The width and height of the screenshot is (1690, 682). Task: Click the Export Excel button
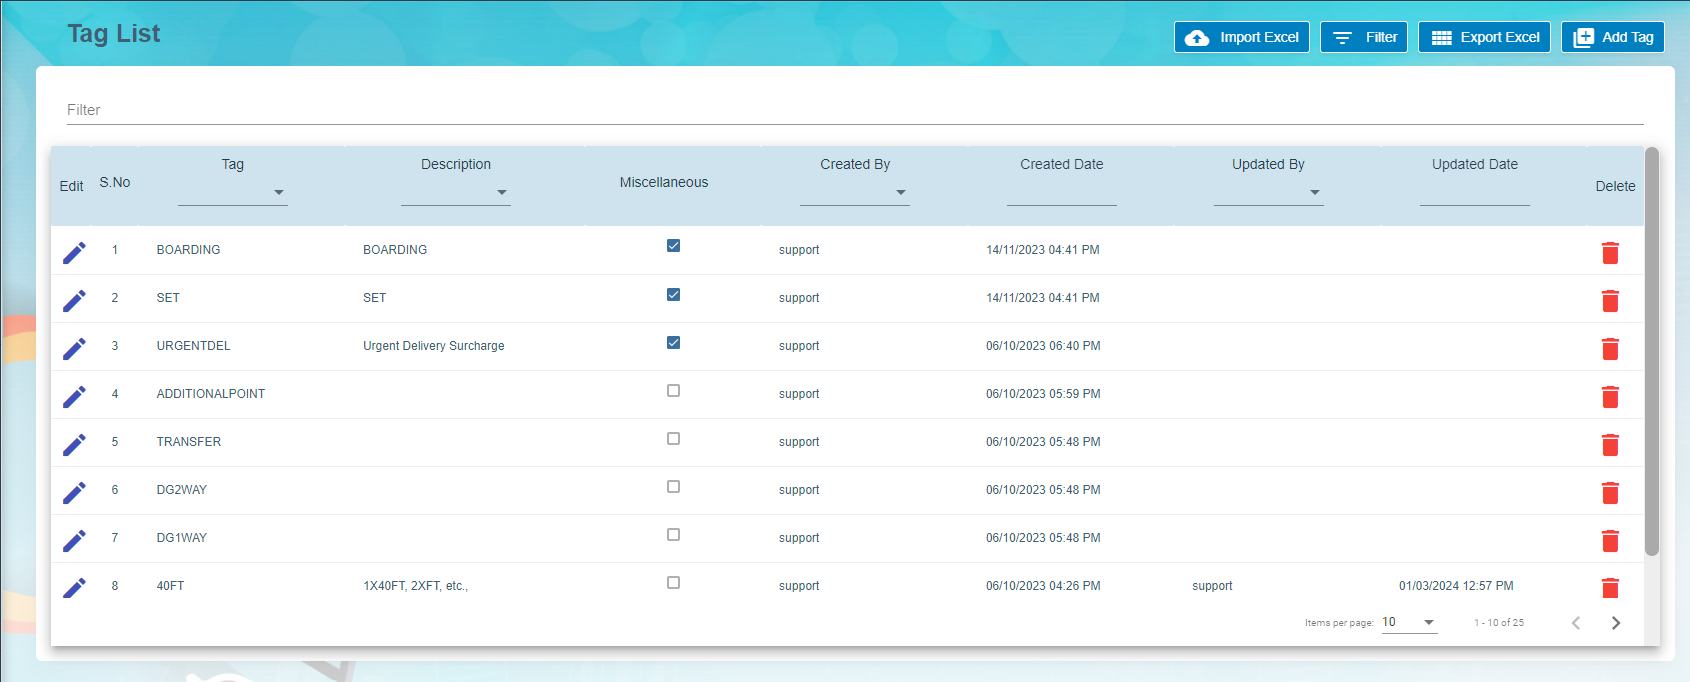pyautogui.click(x=1484, y=37)
